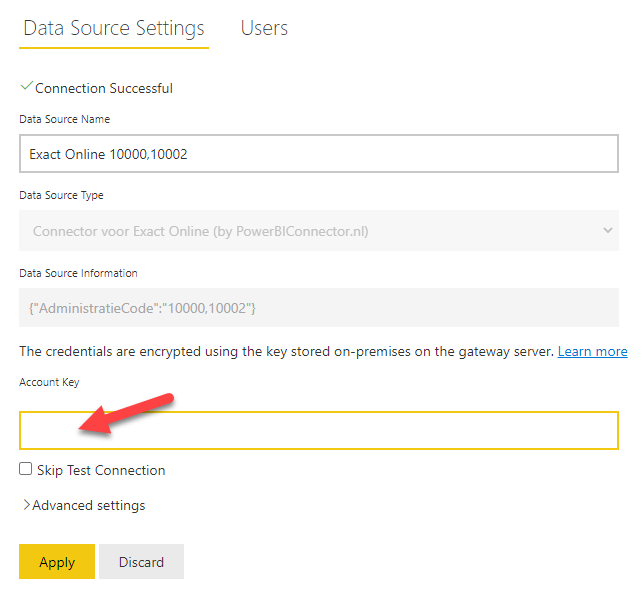Click the green Connection Successful checkmark icon
The width and height of the screenshot is (643, 597).
pos(27,86)
